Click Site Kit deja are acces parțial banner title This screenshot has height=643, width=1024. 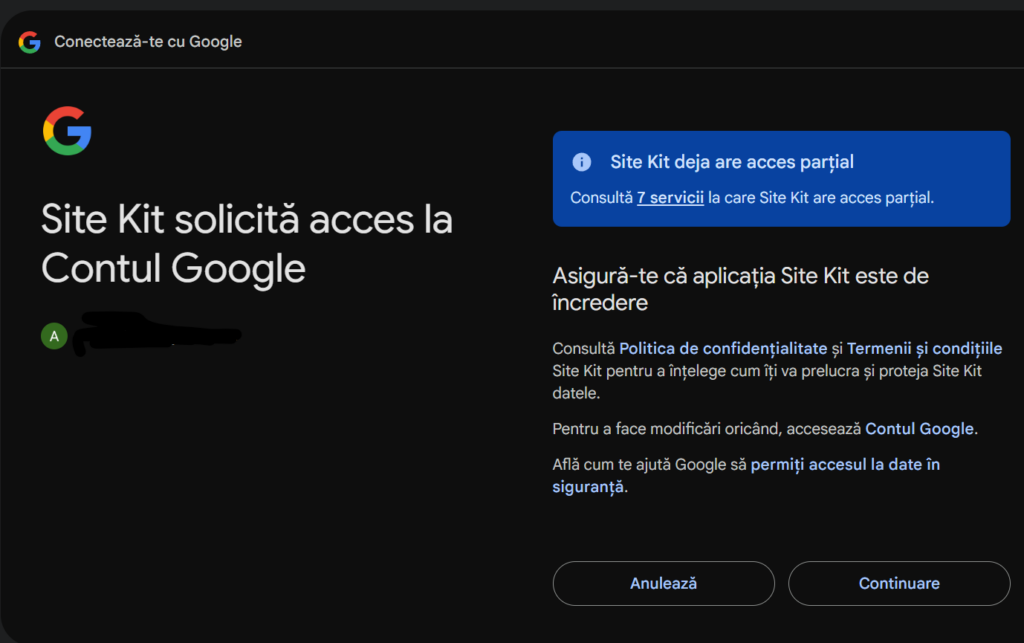click(731, 162)
